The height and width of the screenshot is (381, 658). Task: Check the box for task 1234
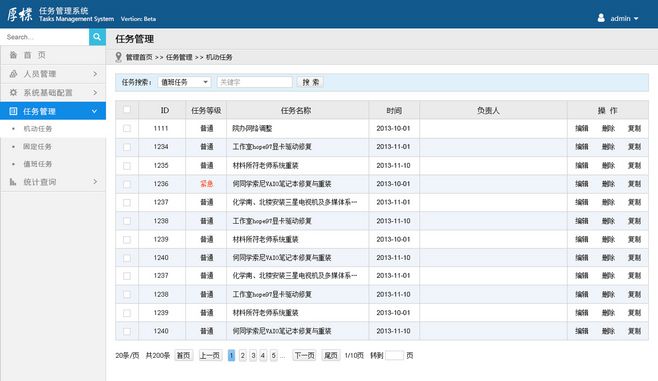(x=127, y=147)
